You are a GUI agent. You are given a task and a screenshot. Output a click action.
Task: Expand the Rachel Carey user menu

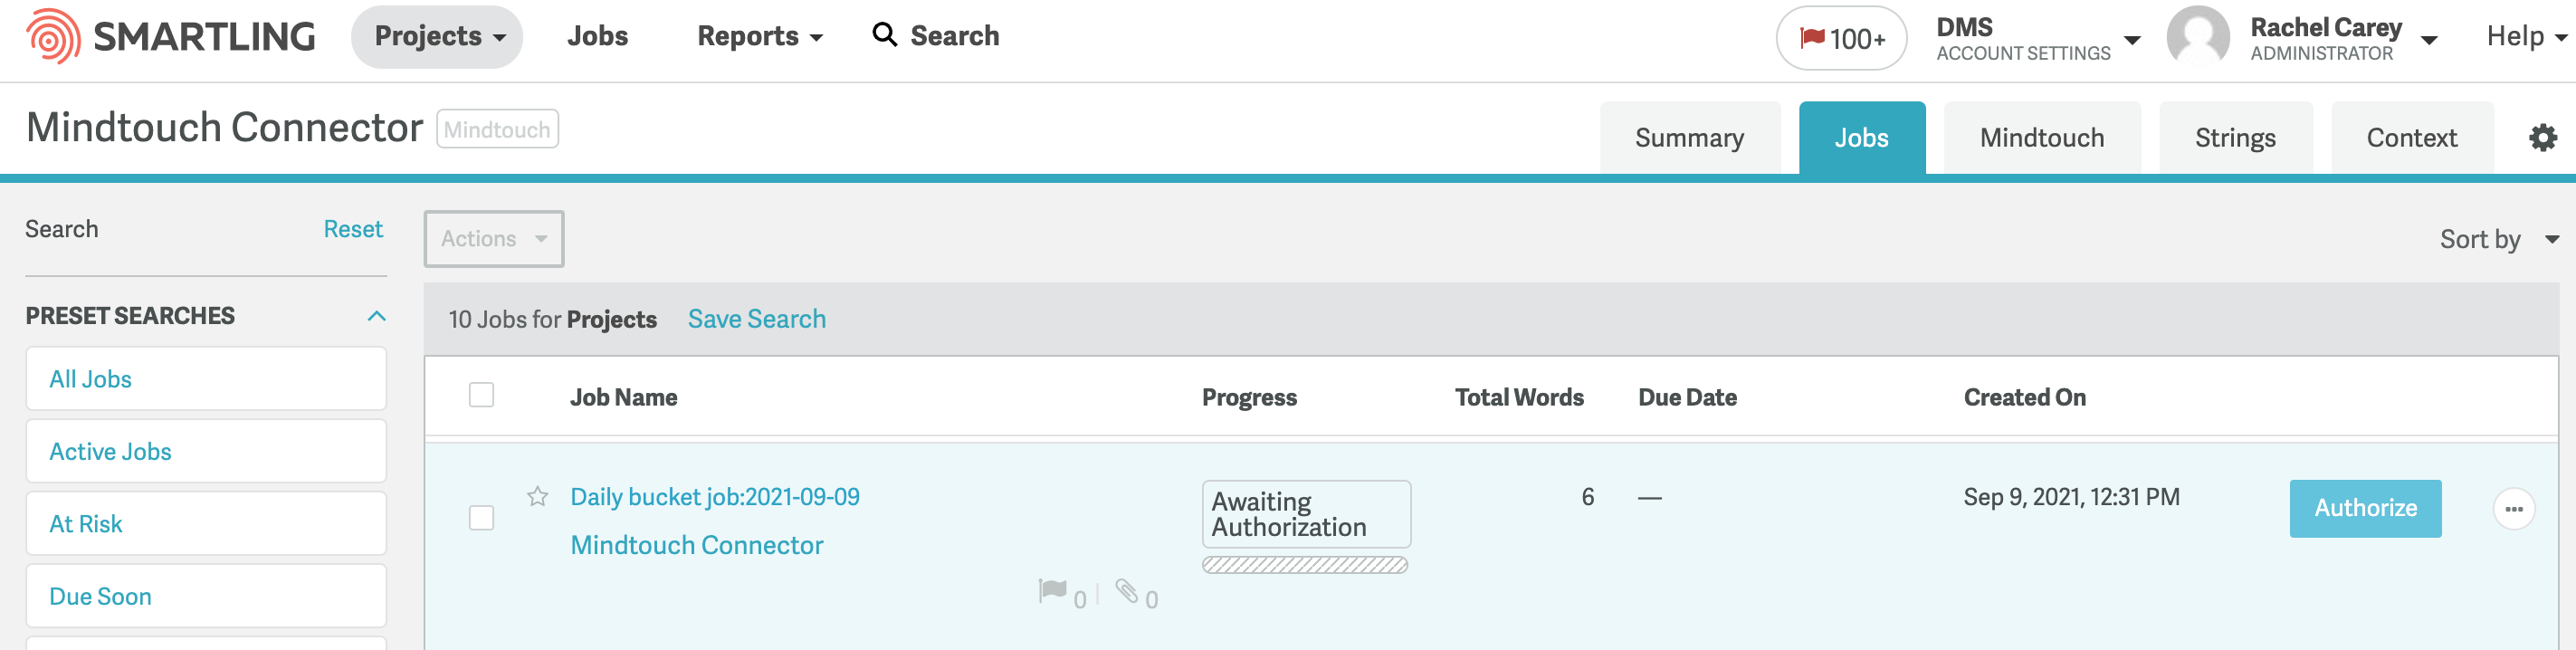[2343, 38]
